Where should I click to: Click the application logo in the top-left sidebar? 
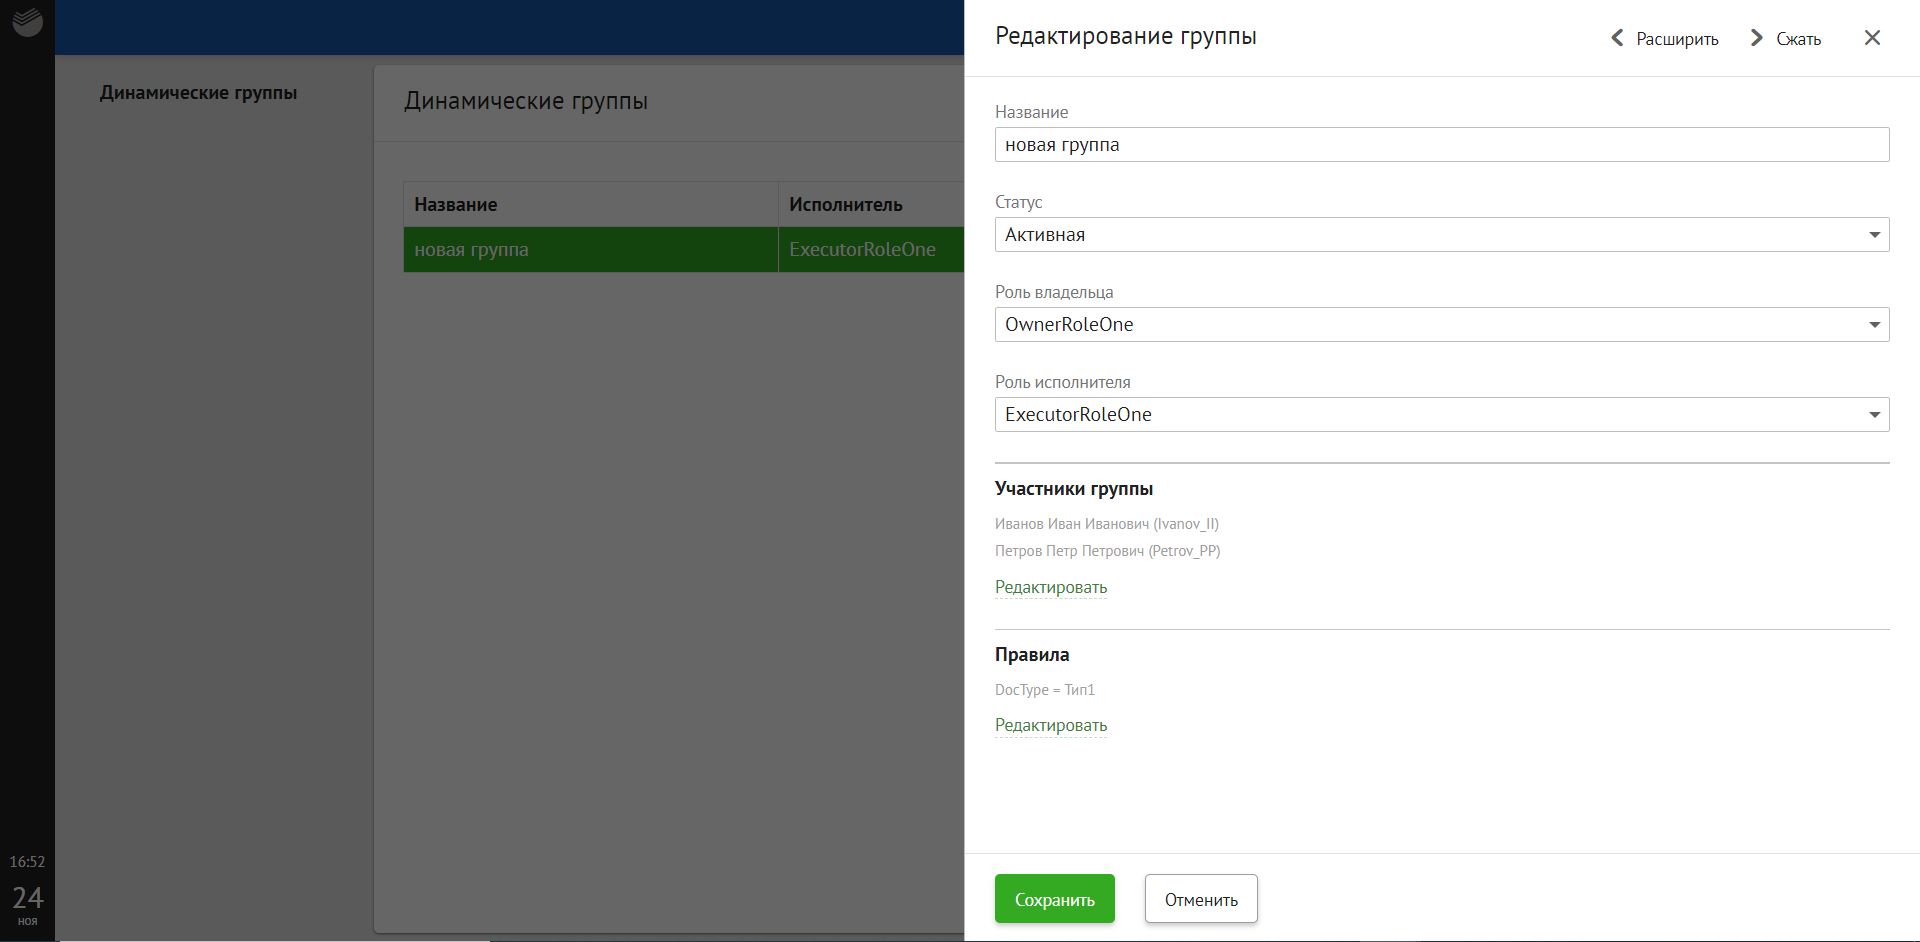click(x=27, y=22)
